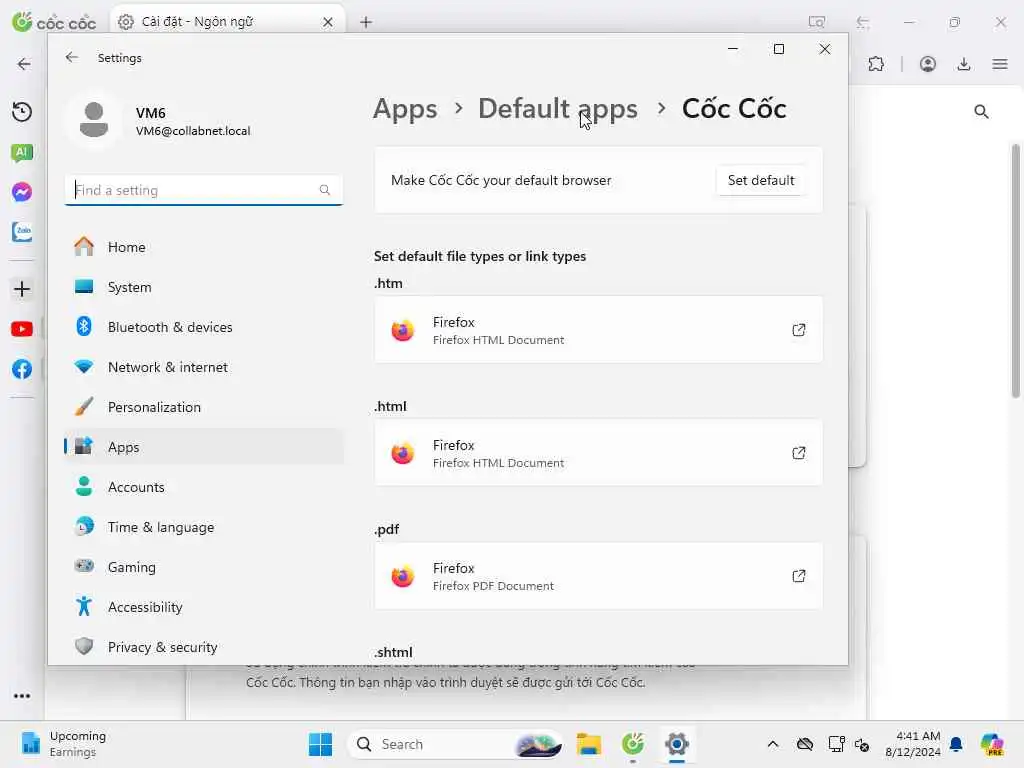Click Apps breadcrumb link
Viewport: 1024px width, 768px height.
pos(405,109)
